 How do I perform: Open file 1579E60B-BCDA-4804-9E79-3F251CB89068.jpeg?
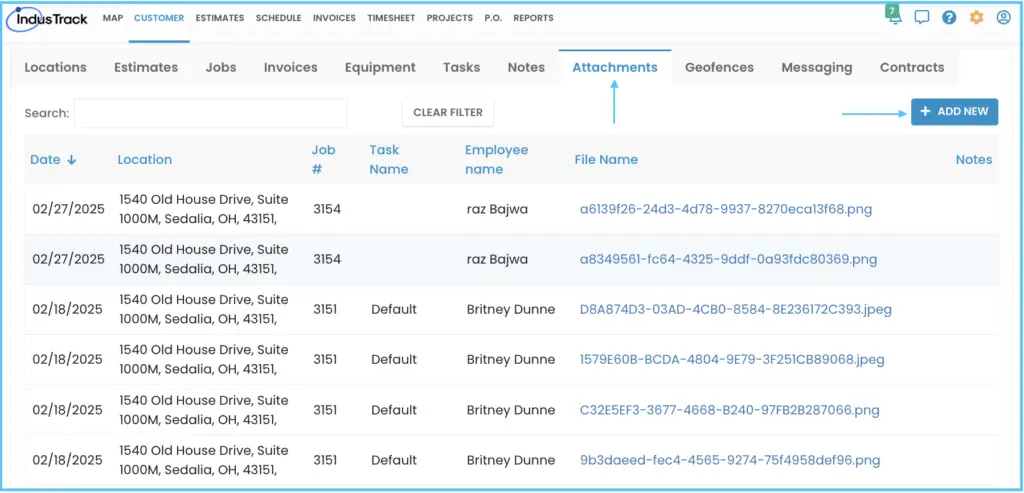(x=732, y=359)
